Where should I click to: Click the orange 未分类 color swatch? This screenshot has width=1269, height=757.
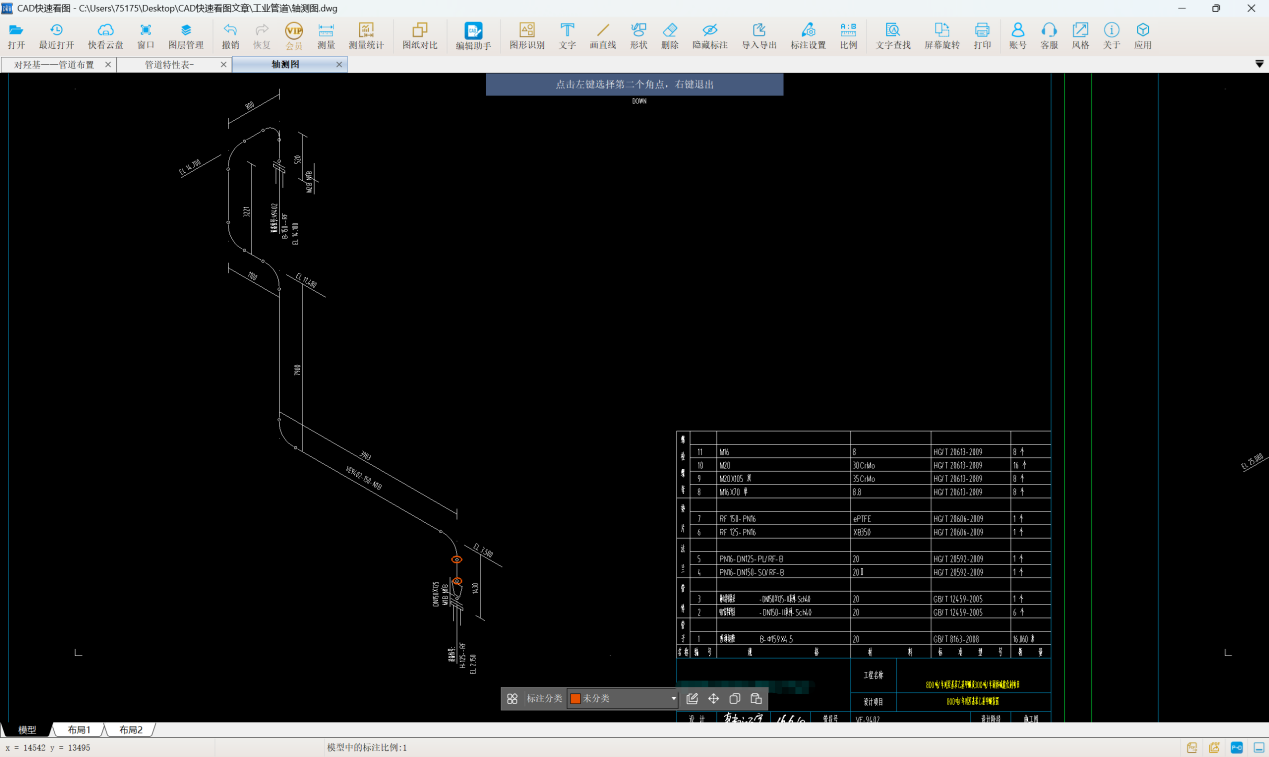[575, 699]
